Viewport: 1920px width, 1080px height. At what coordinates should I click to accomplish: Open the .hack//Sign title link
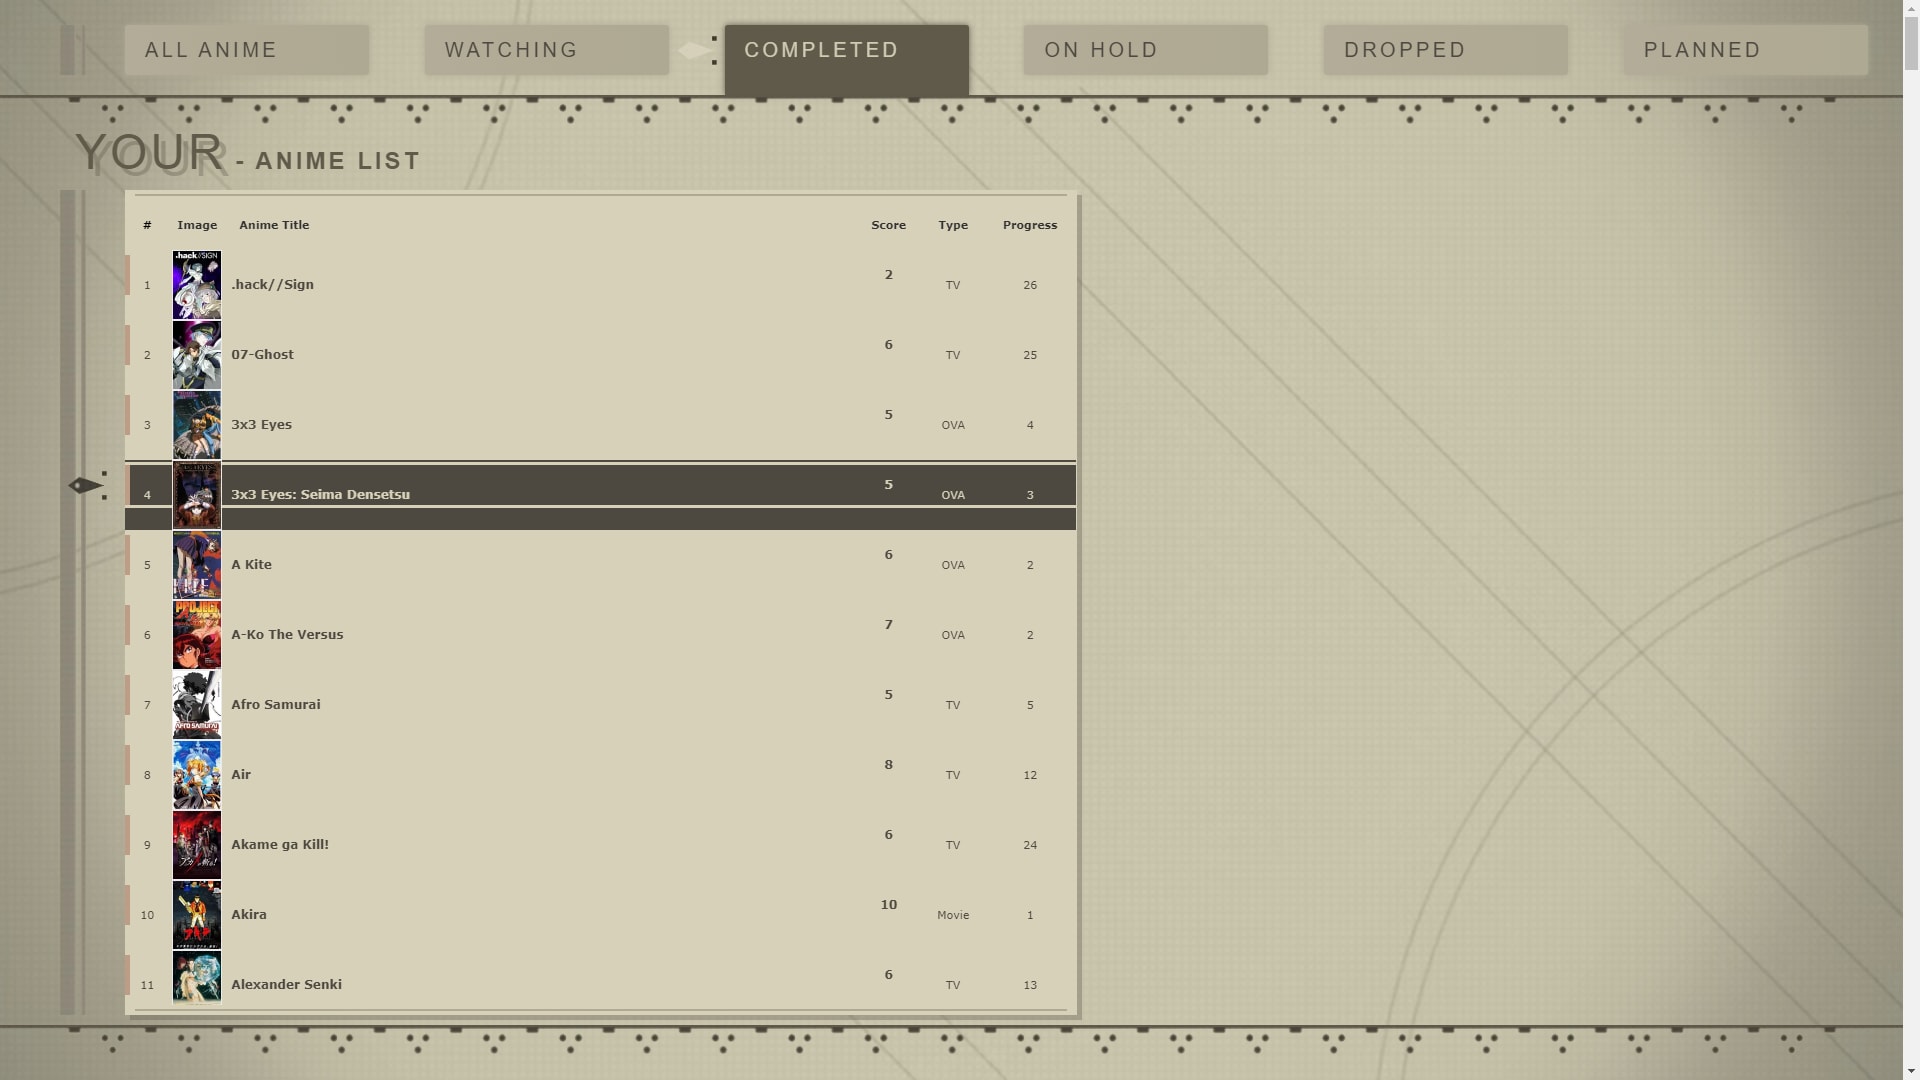click(272, 285)
